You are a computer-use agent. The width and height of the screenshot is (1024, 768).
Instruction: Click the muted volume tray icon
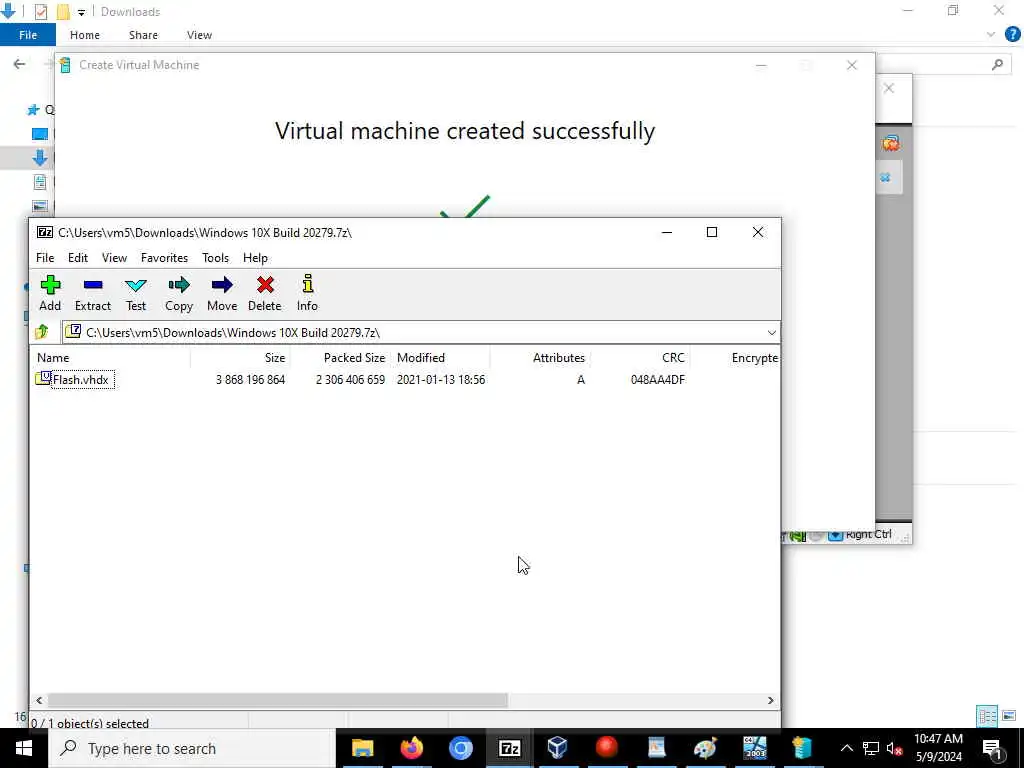coord(894,748)
